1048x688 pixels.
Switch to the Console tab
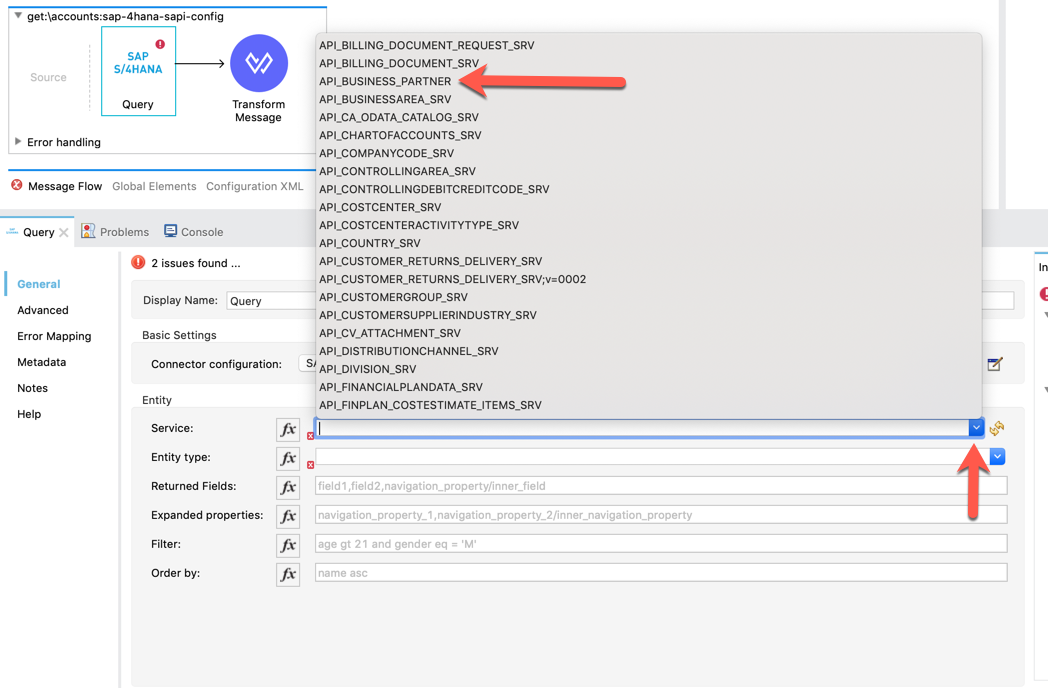[x=194, y=231]
